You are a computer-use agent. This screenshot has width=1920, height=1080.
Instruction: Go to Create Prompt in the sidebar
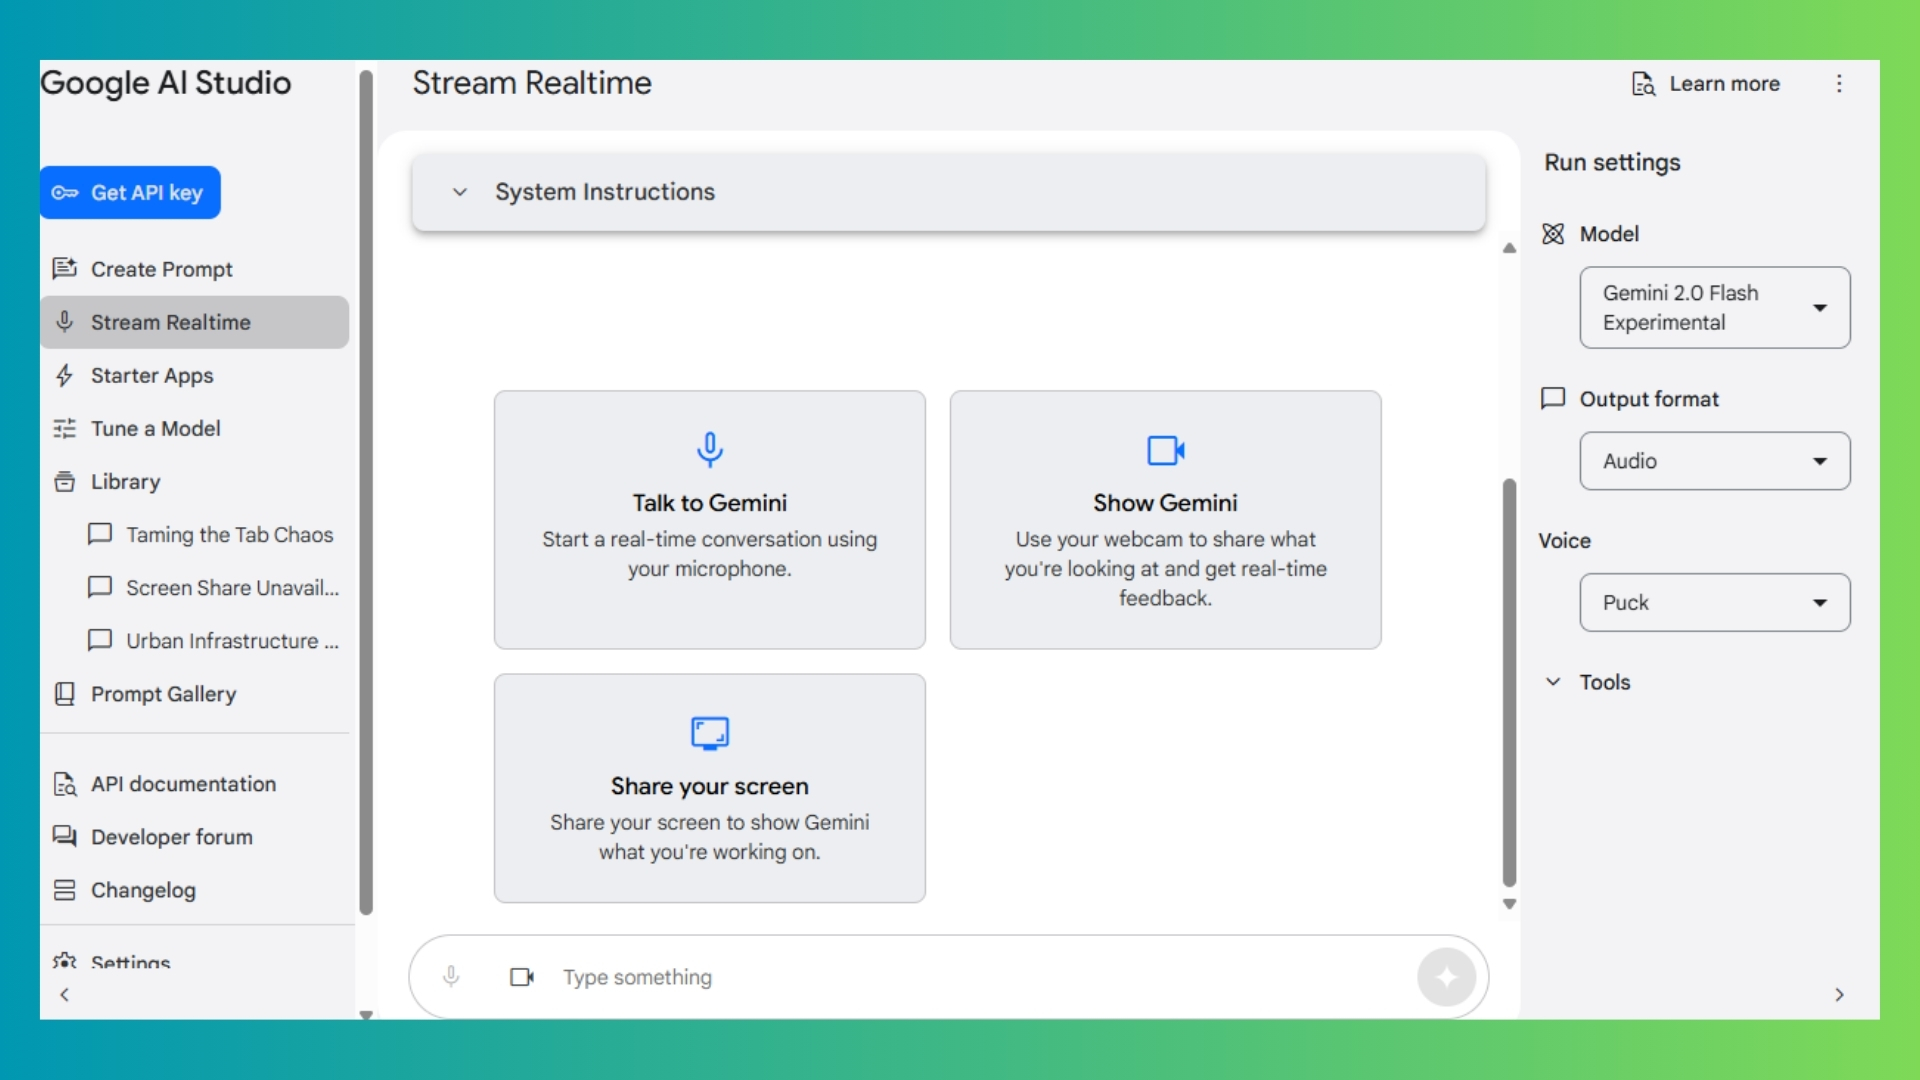(161, 269)
